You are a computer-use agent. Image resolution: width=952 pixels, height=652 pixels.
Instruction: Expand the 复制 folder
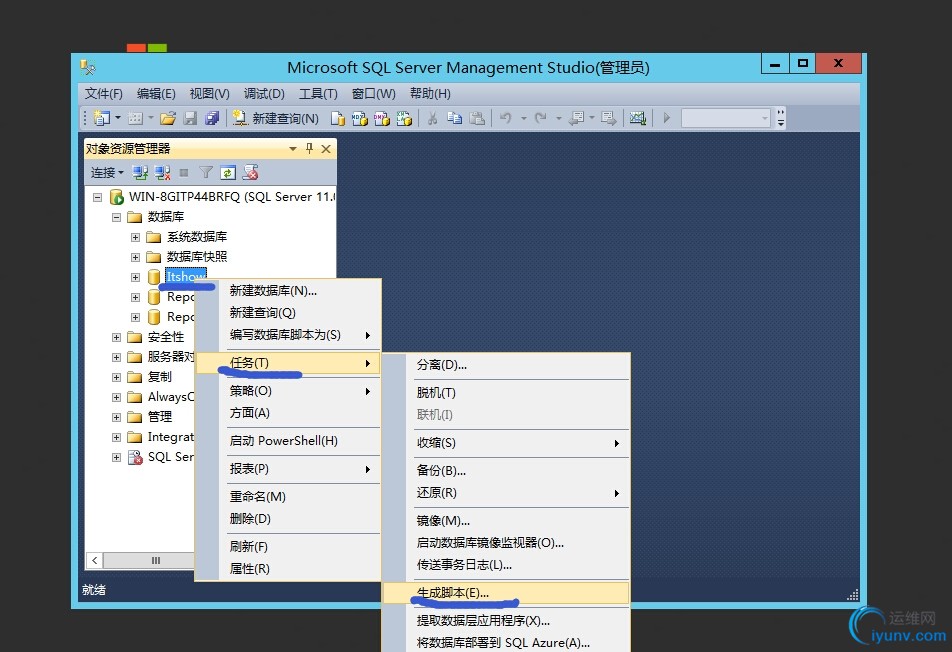117,378
